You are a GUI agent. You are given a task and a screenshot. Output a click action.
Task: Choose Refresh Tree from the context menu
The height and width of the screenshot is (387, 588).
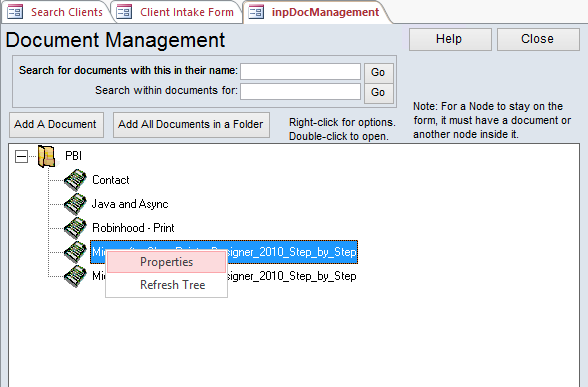click(172, 285)
